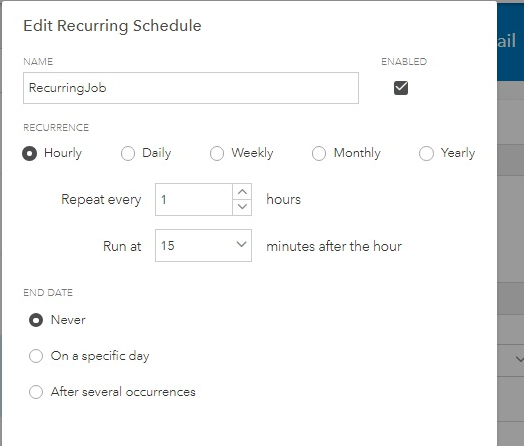
Task: Select the Yearly recurrence option
Action: click(426, 153)
